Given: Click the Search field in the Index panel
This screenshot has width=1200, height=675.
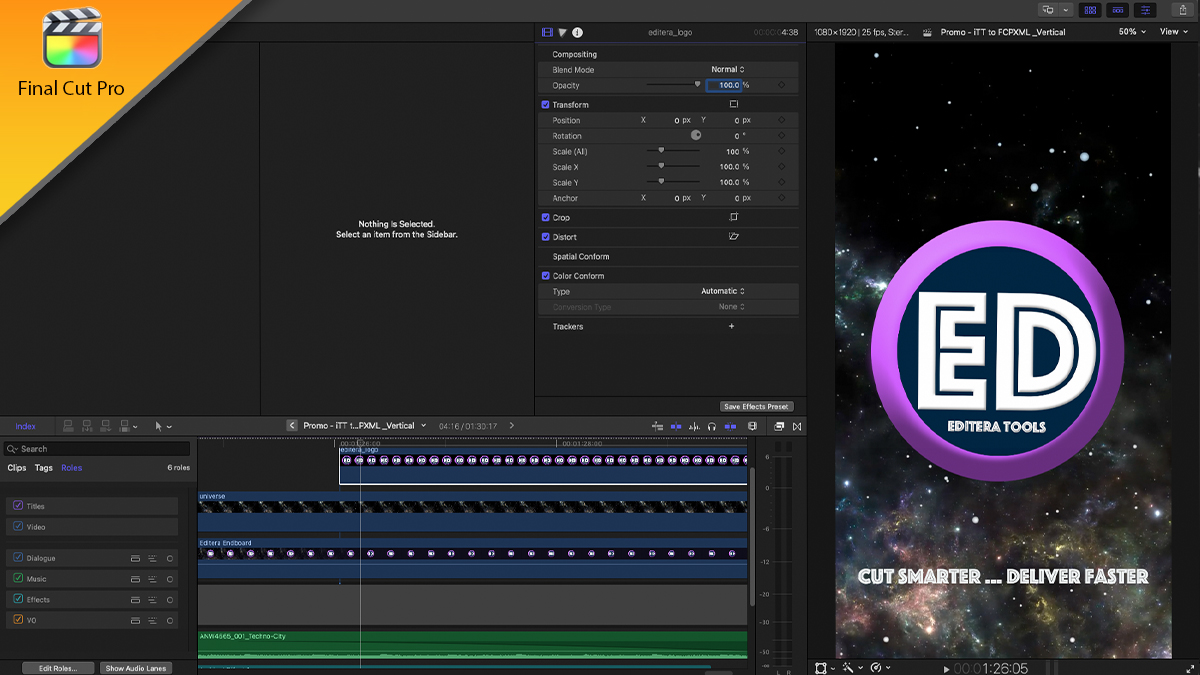Looking at the screenshot, I should coord(96,447).
